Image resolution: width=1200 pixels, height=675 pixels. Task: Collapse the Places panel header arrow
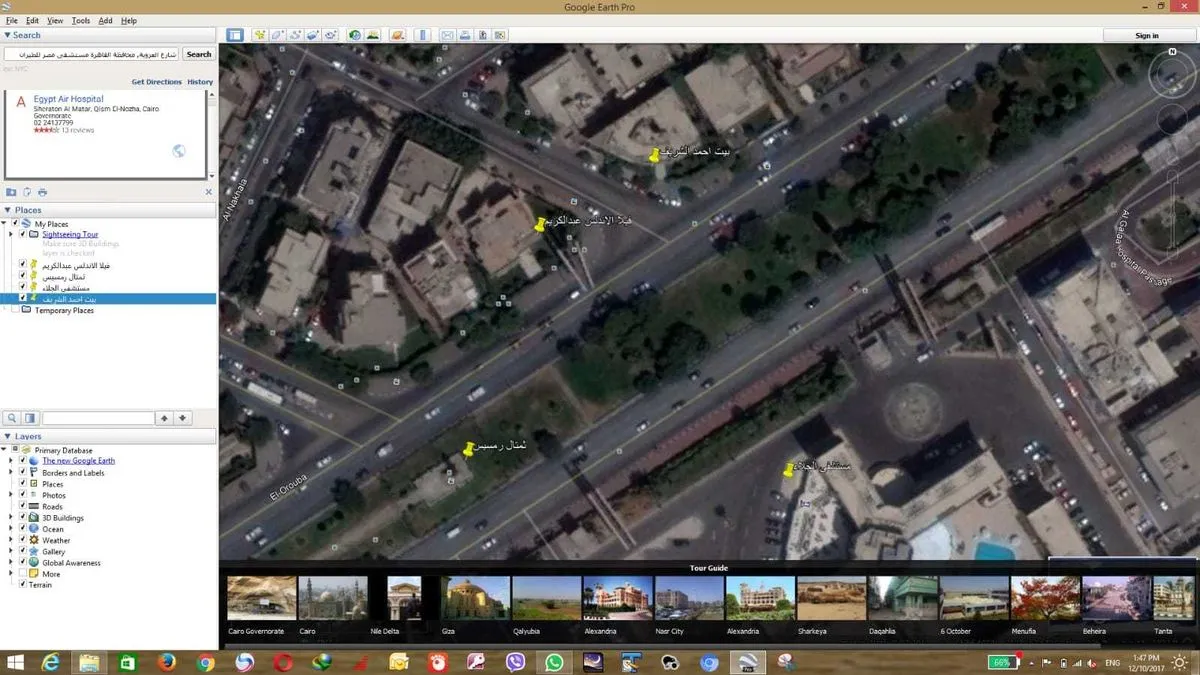(8, 210)
